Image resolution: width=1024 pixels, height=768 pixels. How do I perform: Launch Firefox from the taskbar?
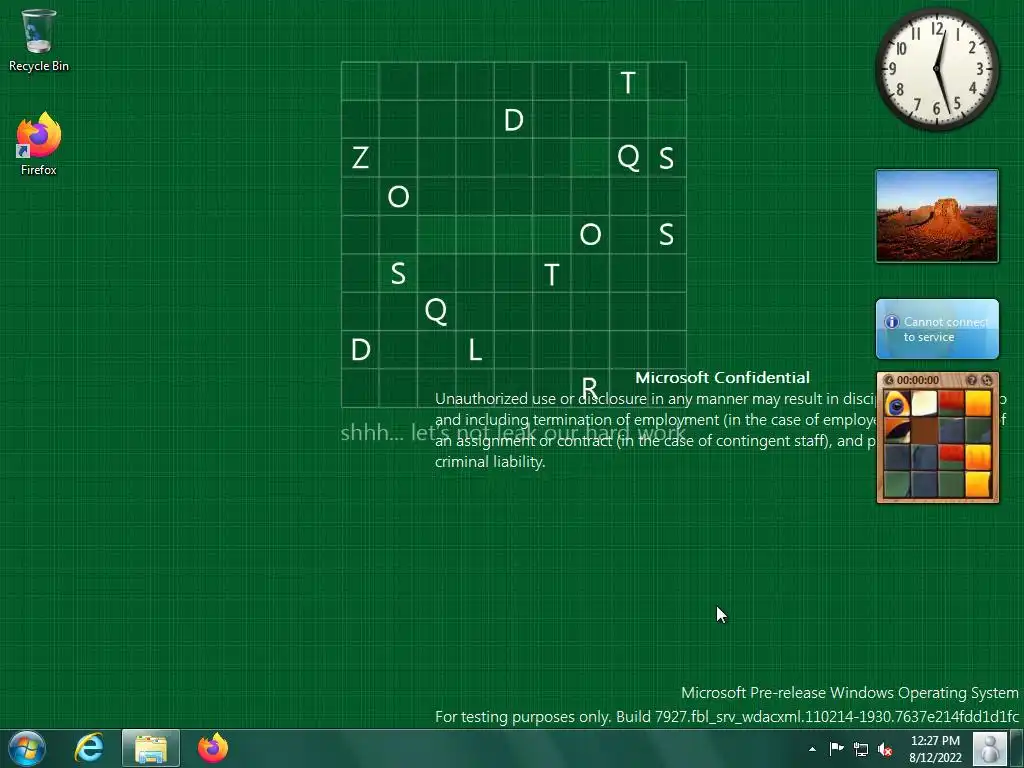click(213, 748)
